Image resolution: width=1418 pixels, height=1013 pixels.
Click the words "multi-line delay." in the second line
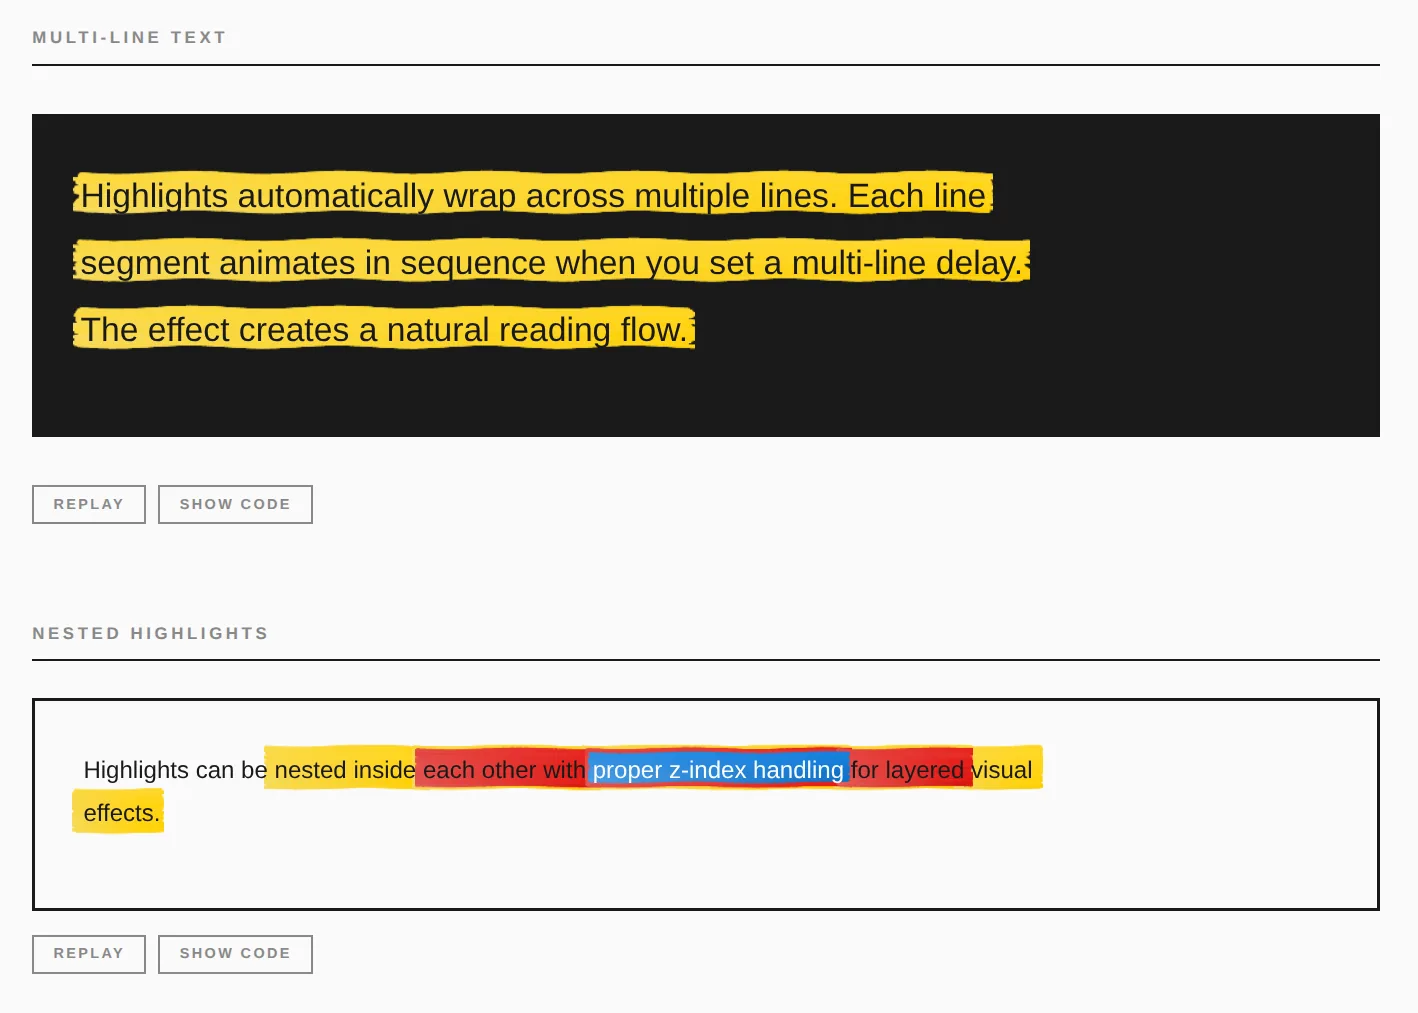(x=906, y=263)
